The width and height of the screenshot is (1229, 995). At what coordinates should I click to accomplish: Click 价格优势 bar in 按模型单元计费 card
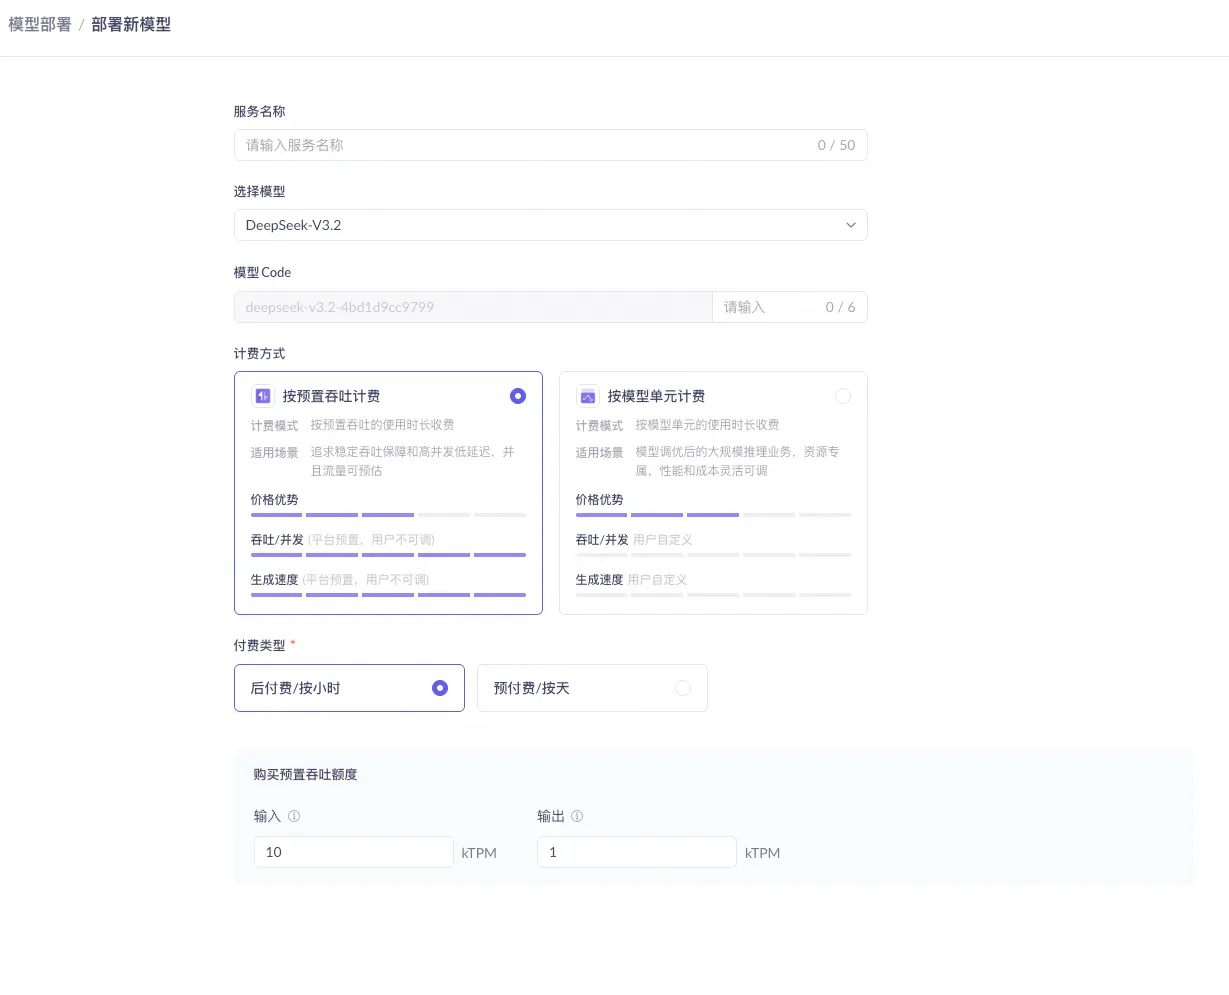(713, 515)
